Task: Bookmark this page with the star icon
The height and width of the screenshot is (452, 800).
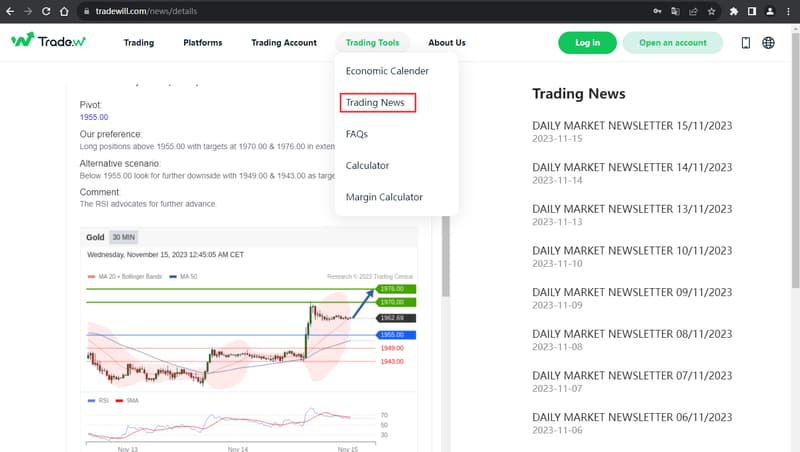Action: (x=711, y=11)
